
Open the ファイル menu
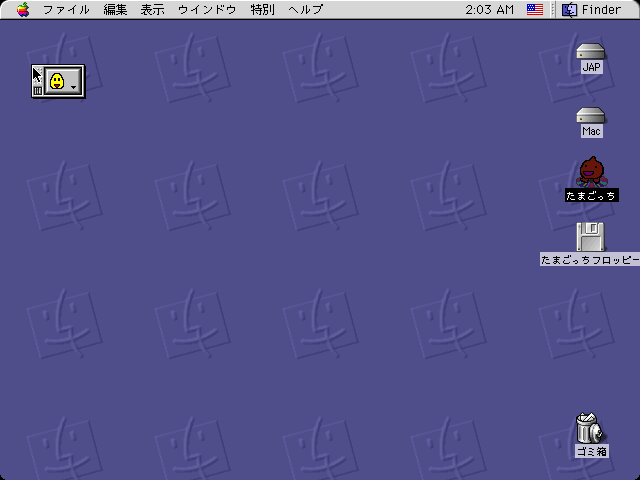[x=67, y=9]
